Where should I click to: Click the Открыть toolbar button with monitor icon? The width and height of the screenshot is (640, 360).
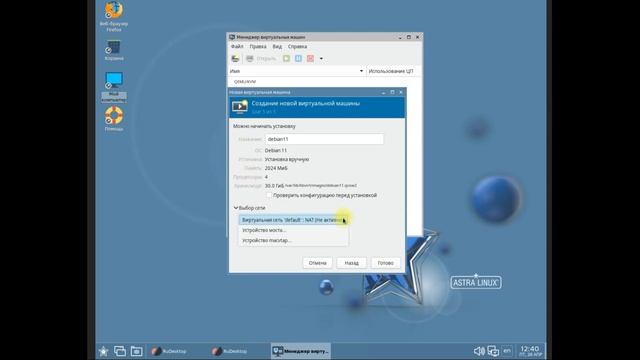[x=261, y=59]
